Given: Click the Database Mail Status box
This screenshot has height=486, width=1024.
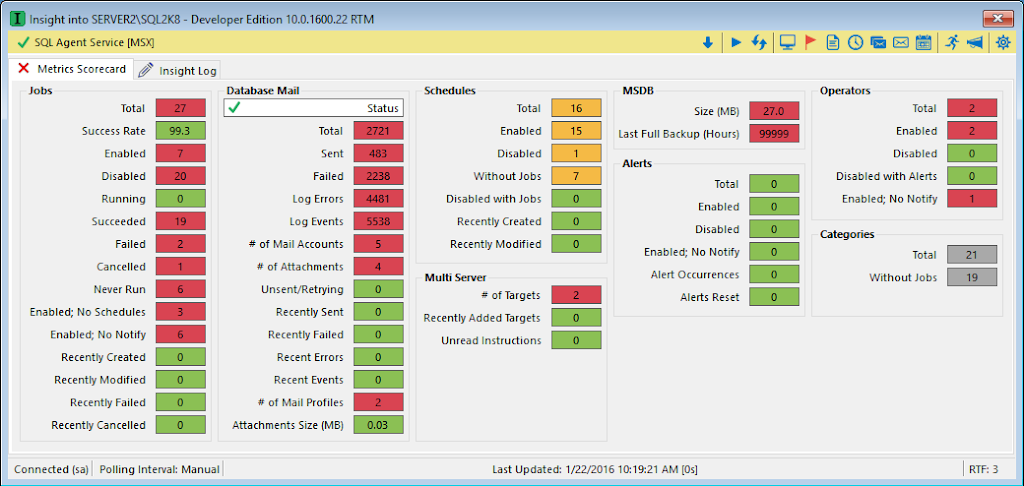Looking at the screenshot, I should (x=313, y=108).
